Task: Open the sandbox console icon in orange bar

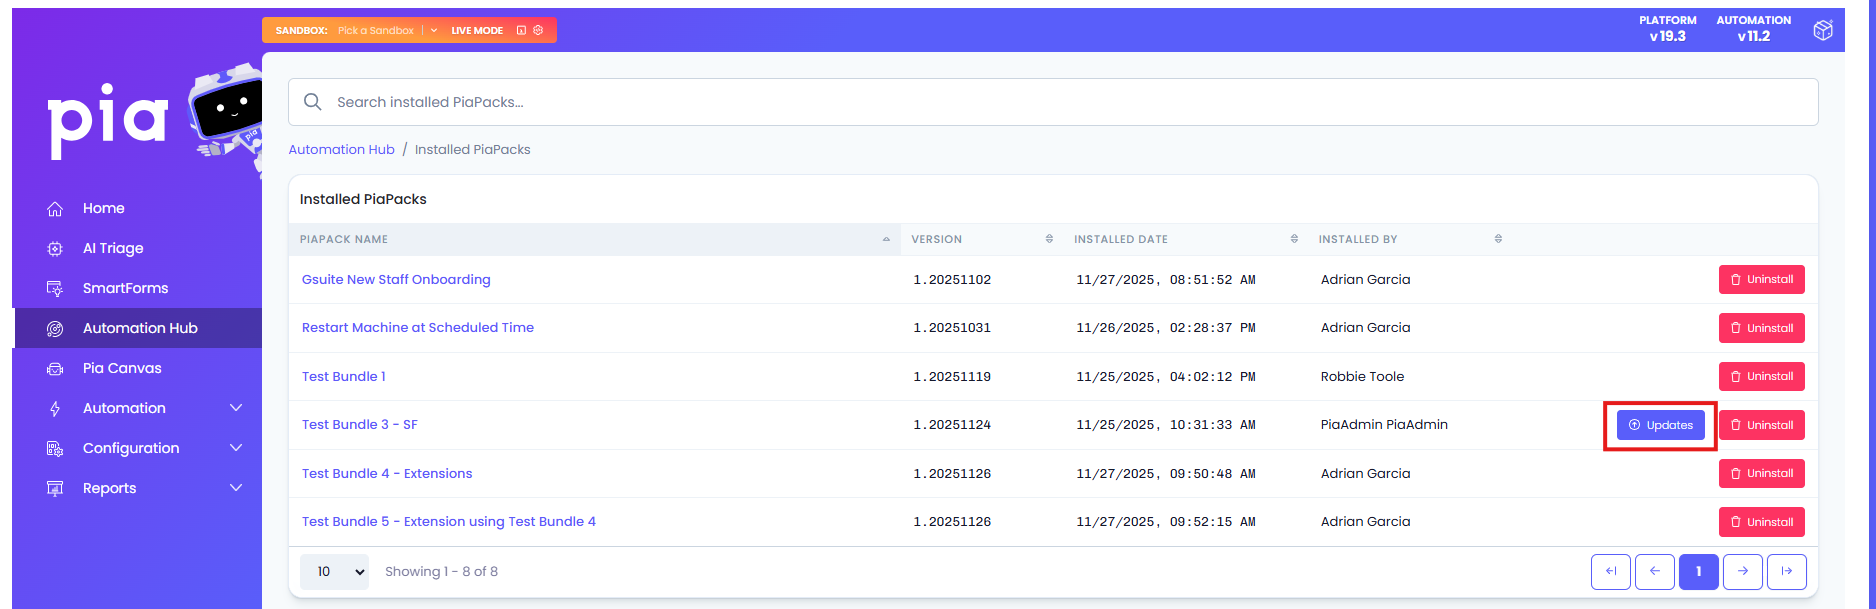Action: pos(521,31)
